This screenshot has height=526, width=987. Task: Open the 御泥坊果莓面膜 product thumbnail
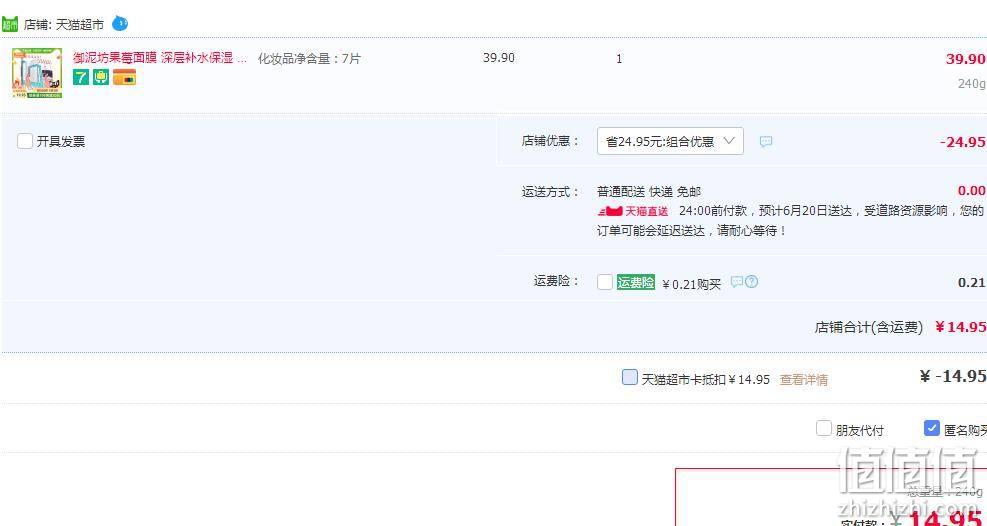[x=37, y=74]
